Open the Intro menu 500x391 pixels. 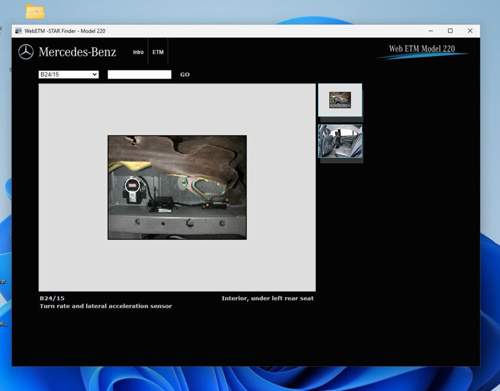[138, 52]
